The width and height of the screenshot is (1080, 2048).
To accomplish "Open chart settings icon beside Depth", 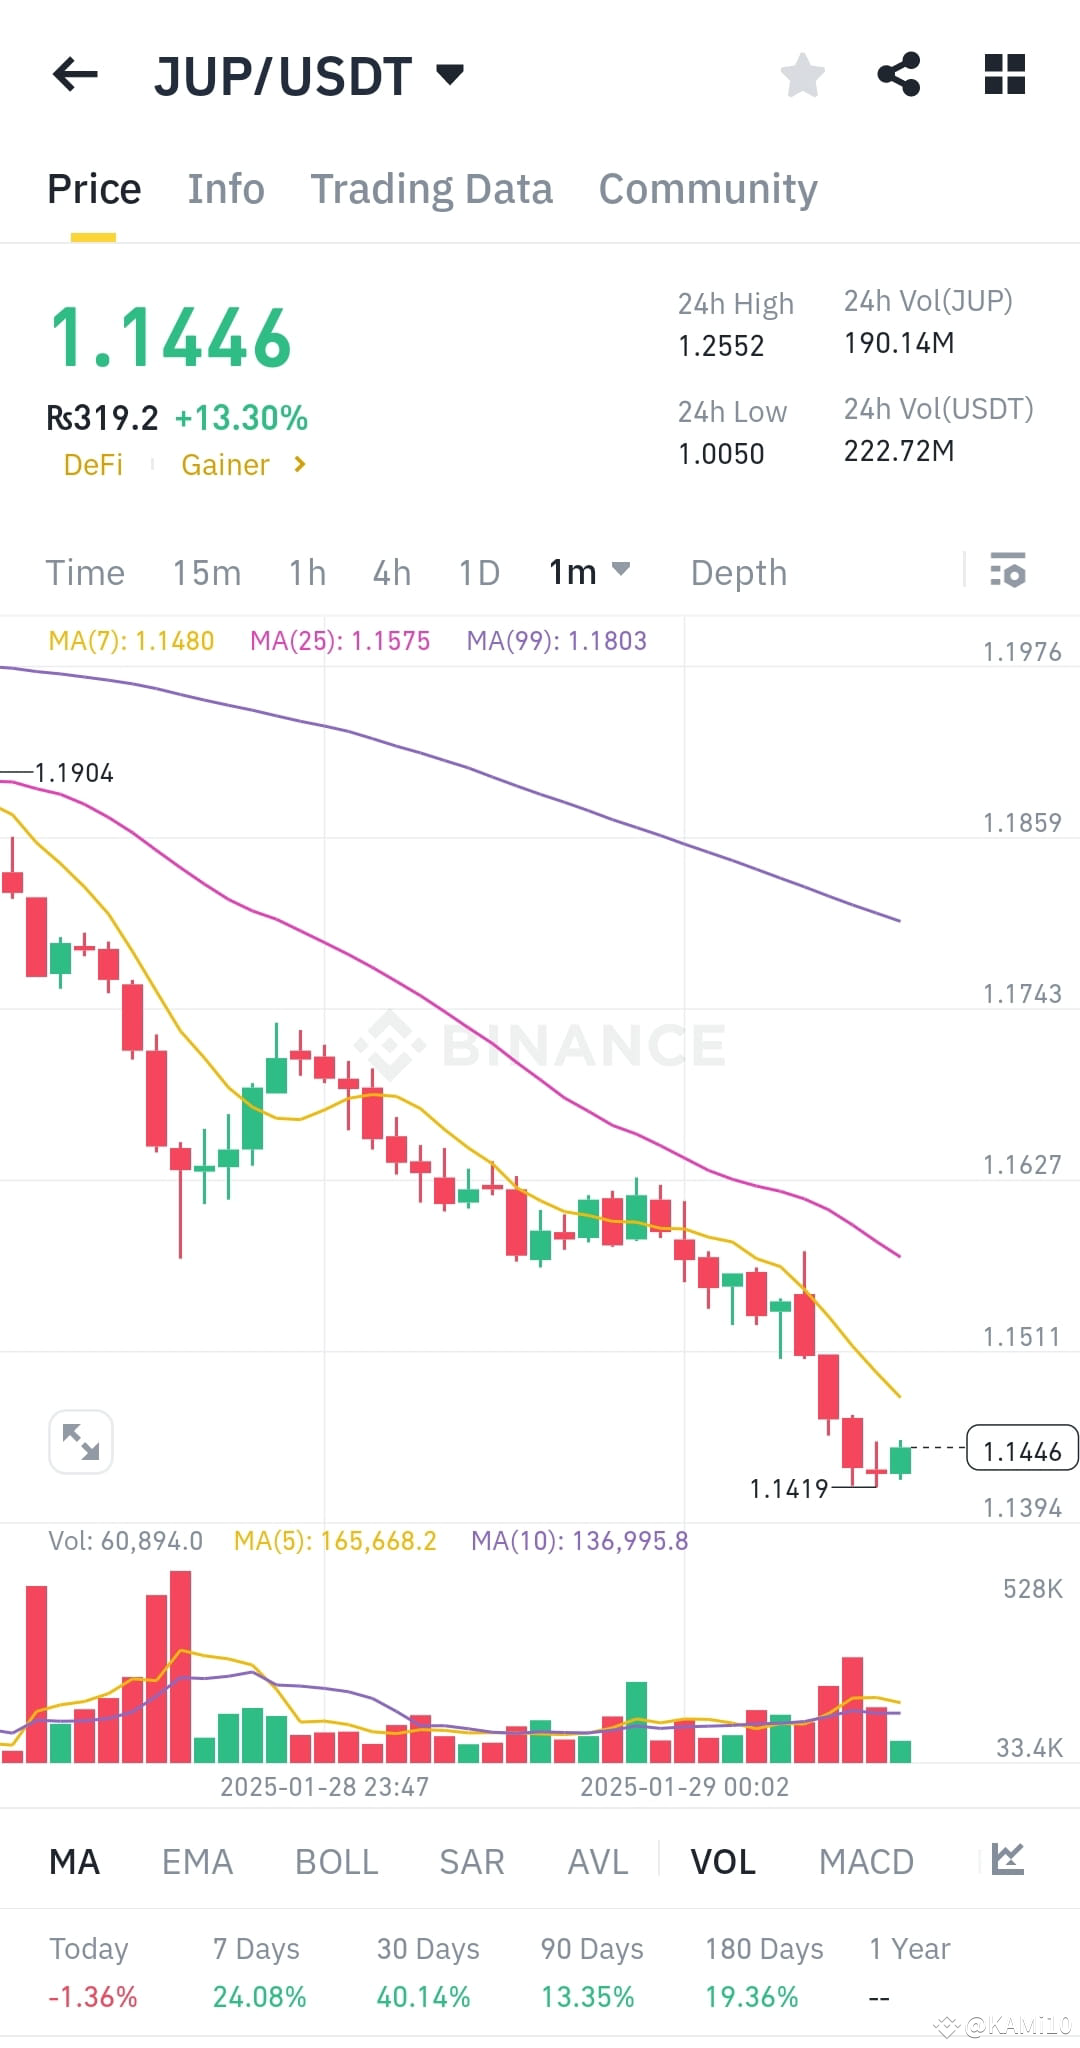I will pos(1008,572).
